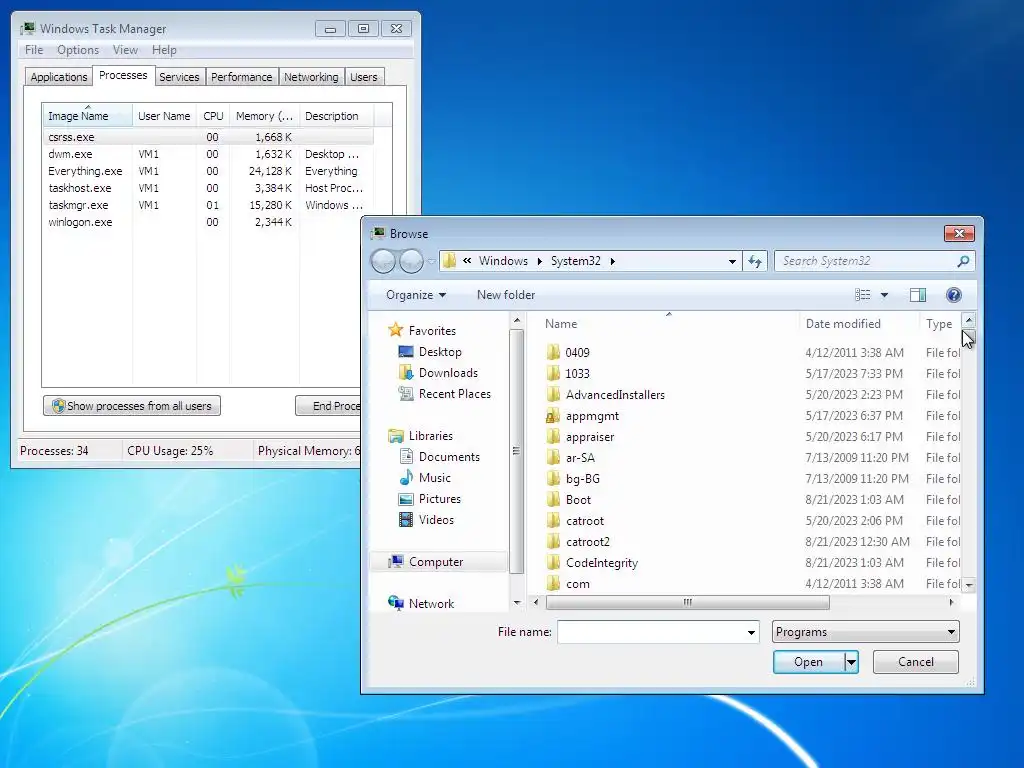This screenshot has width=1024, height=768.
Task: Click the Back arrow in Browse dialog
Action: point(383,261)
